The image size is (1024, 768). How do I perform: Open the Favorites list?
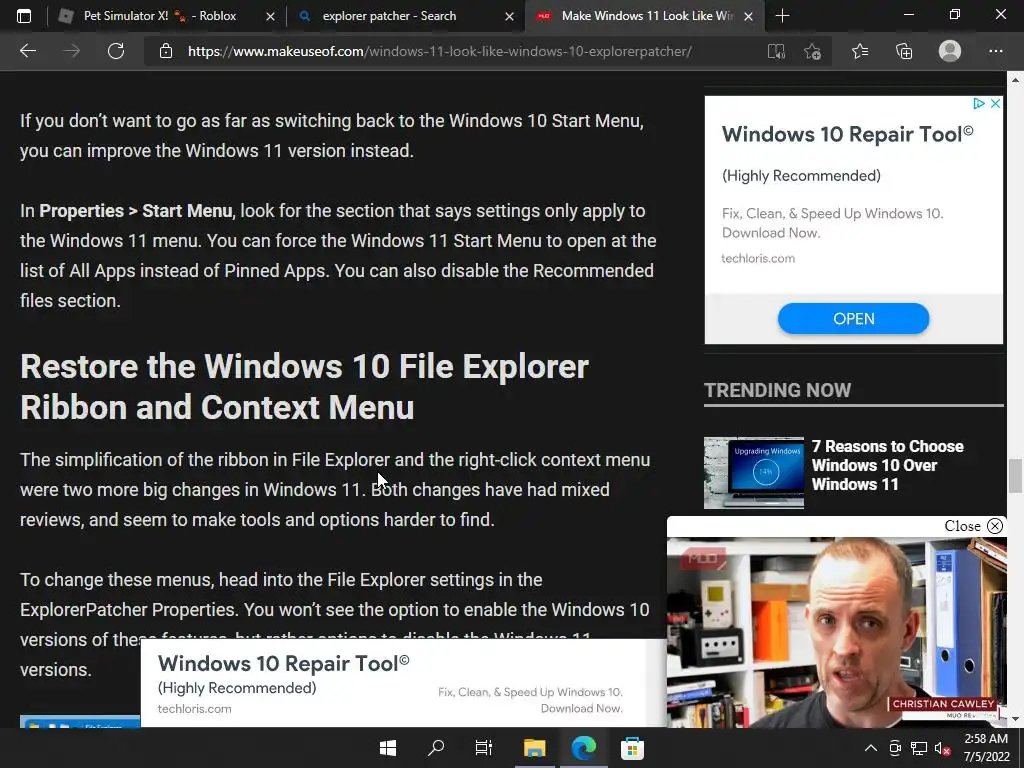860,51
